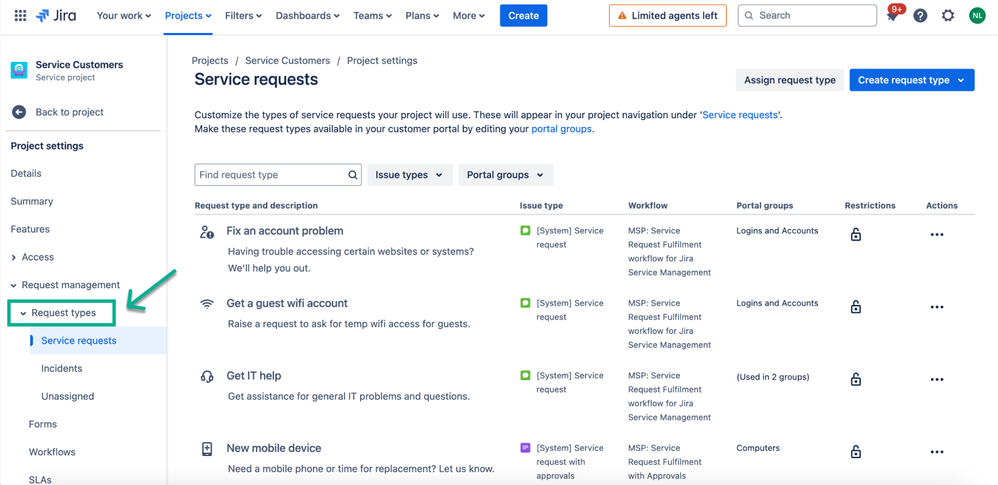Open the Projects dropdown menu

[x=188, y=16]
